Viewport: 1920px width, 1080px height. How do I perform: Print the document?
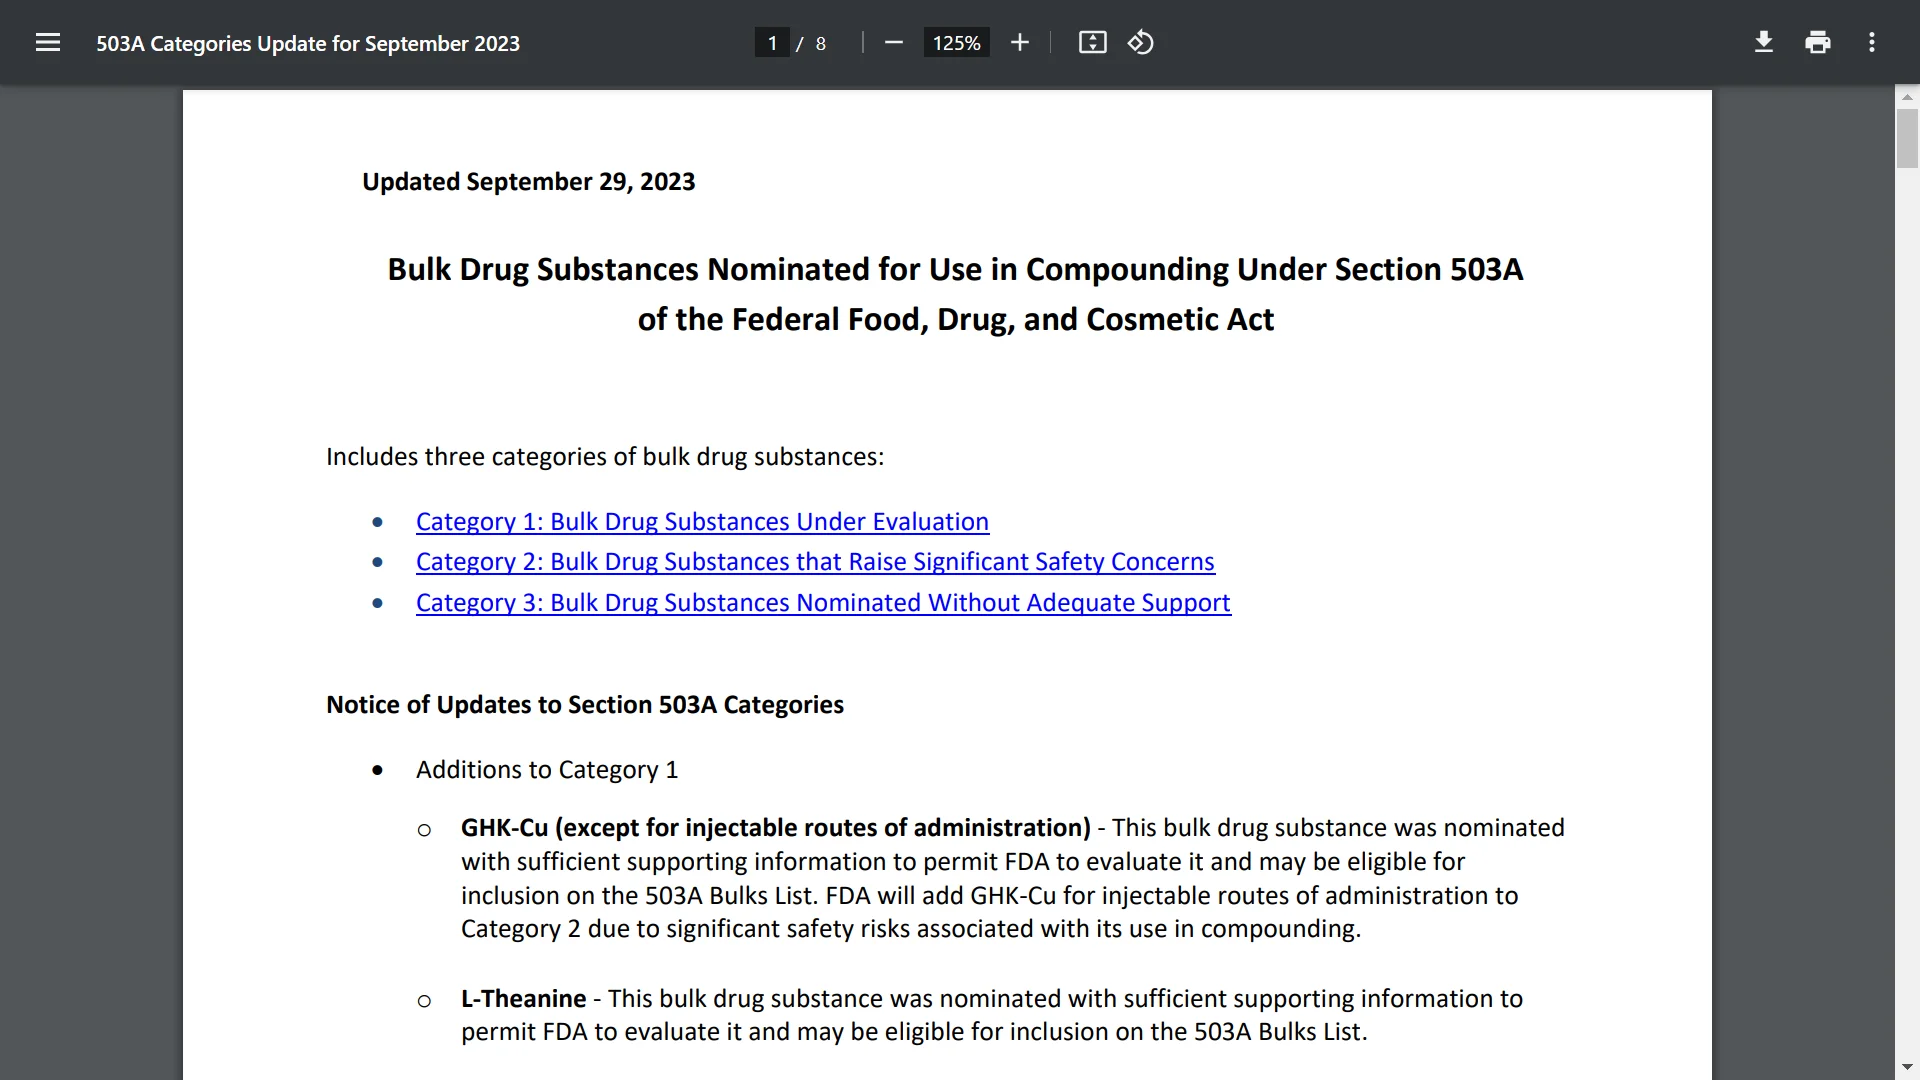1818,43
